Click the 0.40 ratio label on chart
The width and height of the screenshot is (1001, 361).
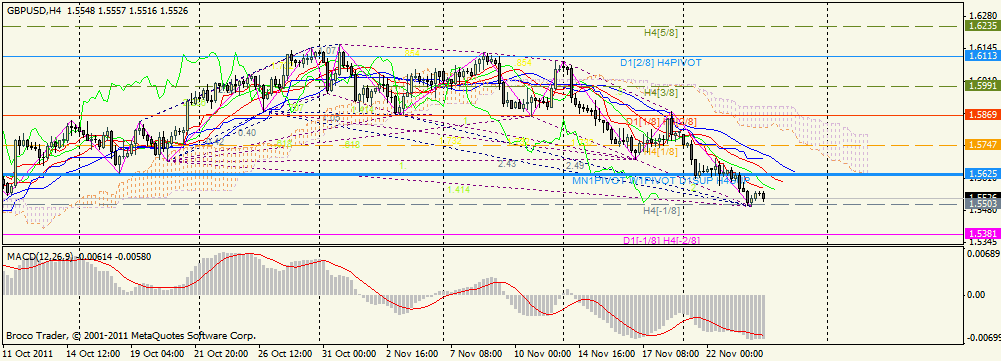247,132
